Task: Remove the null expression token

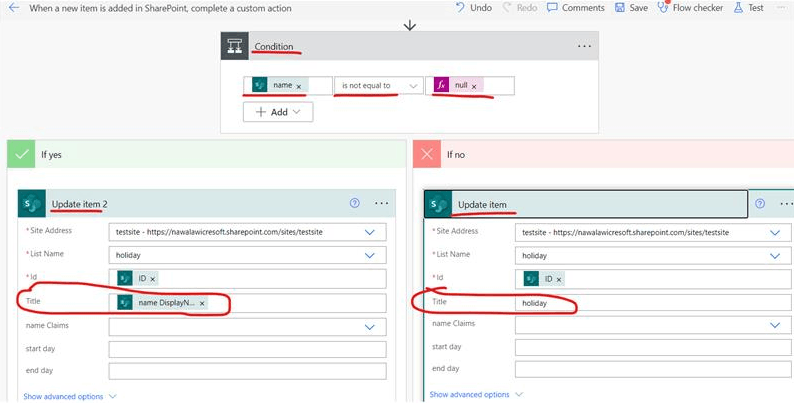Action: pos(474,87)
